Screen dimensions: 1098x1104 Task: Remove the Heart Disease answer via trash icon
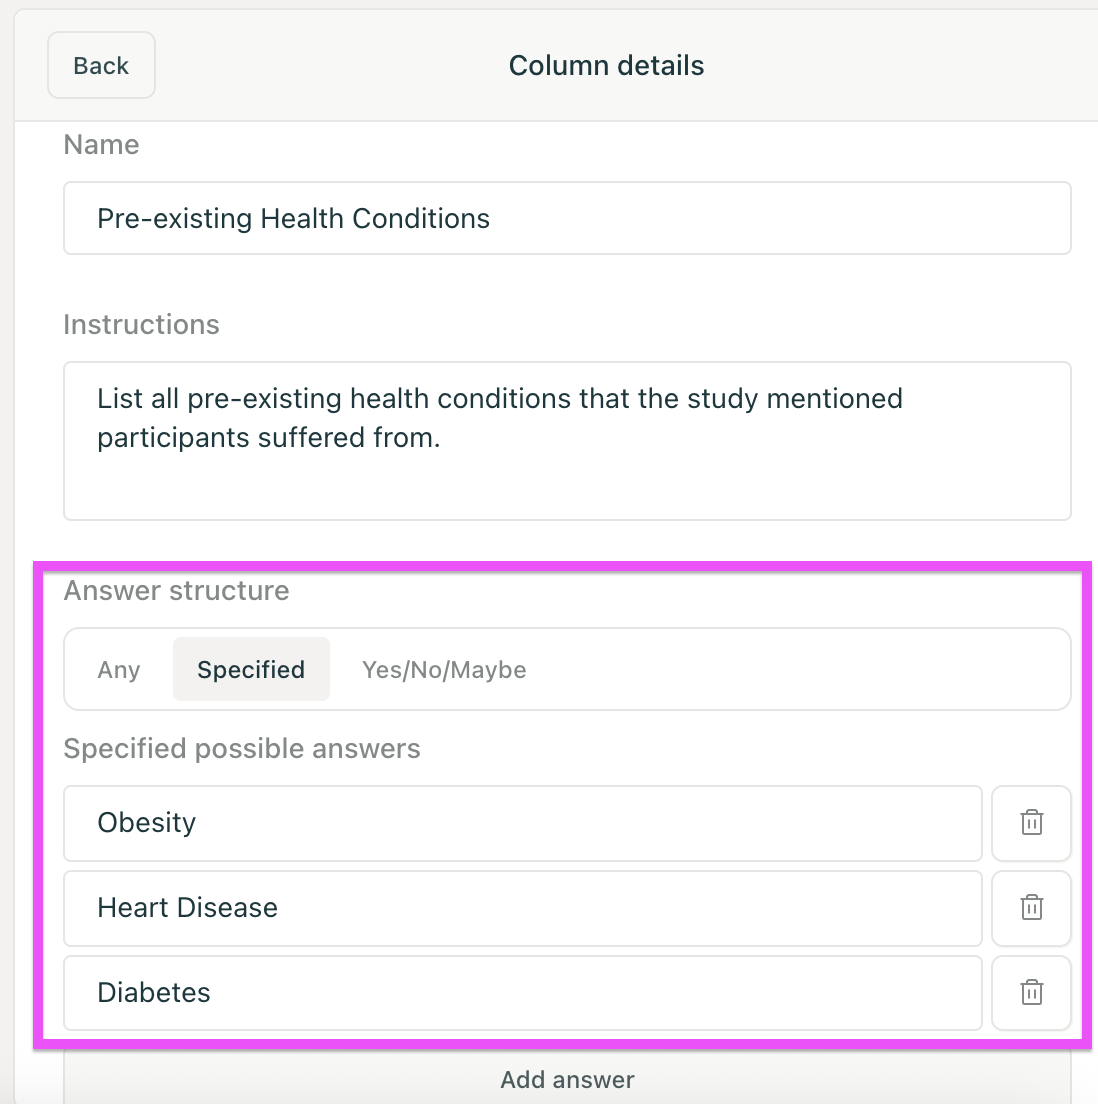1031,908
